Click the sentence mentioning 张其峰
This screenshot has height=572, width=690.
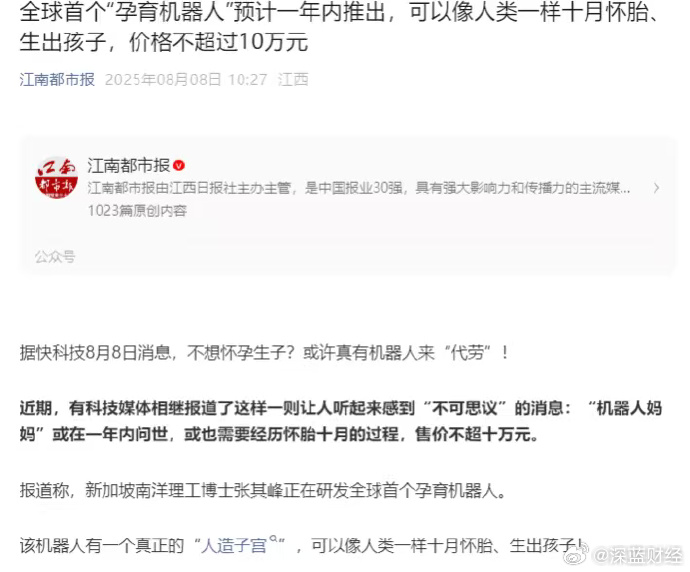pyautogui.click(x=262, y=490)
